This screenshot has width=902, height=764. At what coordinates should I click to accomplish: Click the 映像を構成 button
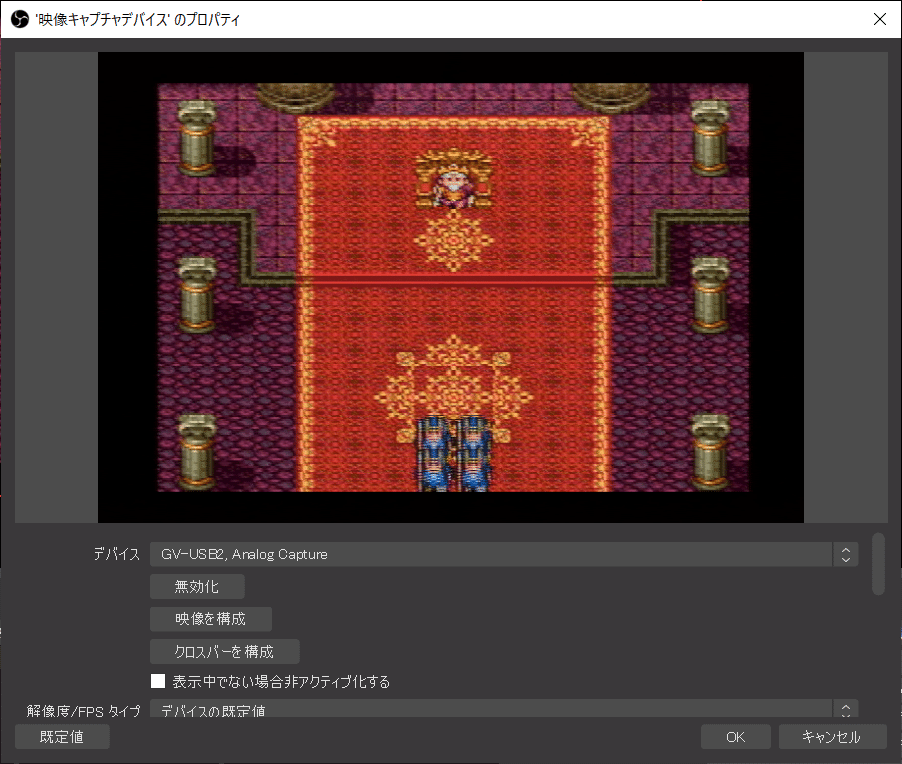coord(211,618)
